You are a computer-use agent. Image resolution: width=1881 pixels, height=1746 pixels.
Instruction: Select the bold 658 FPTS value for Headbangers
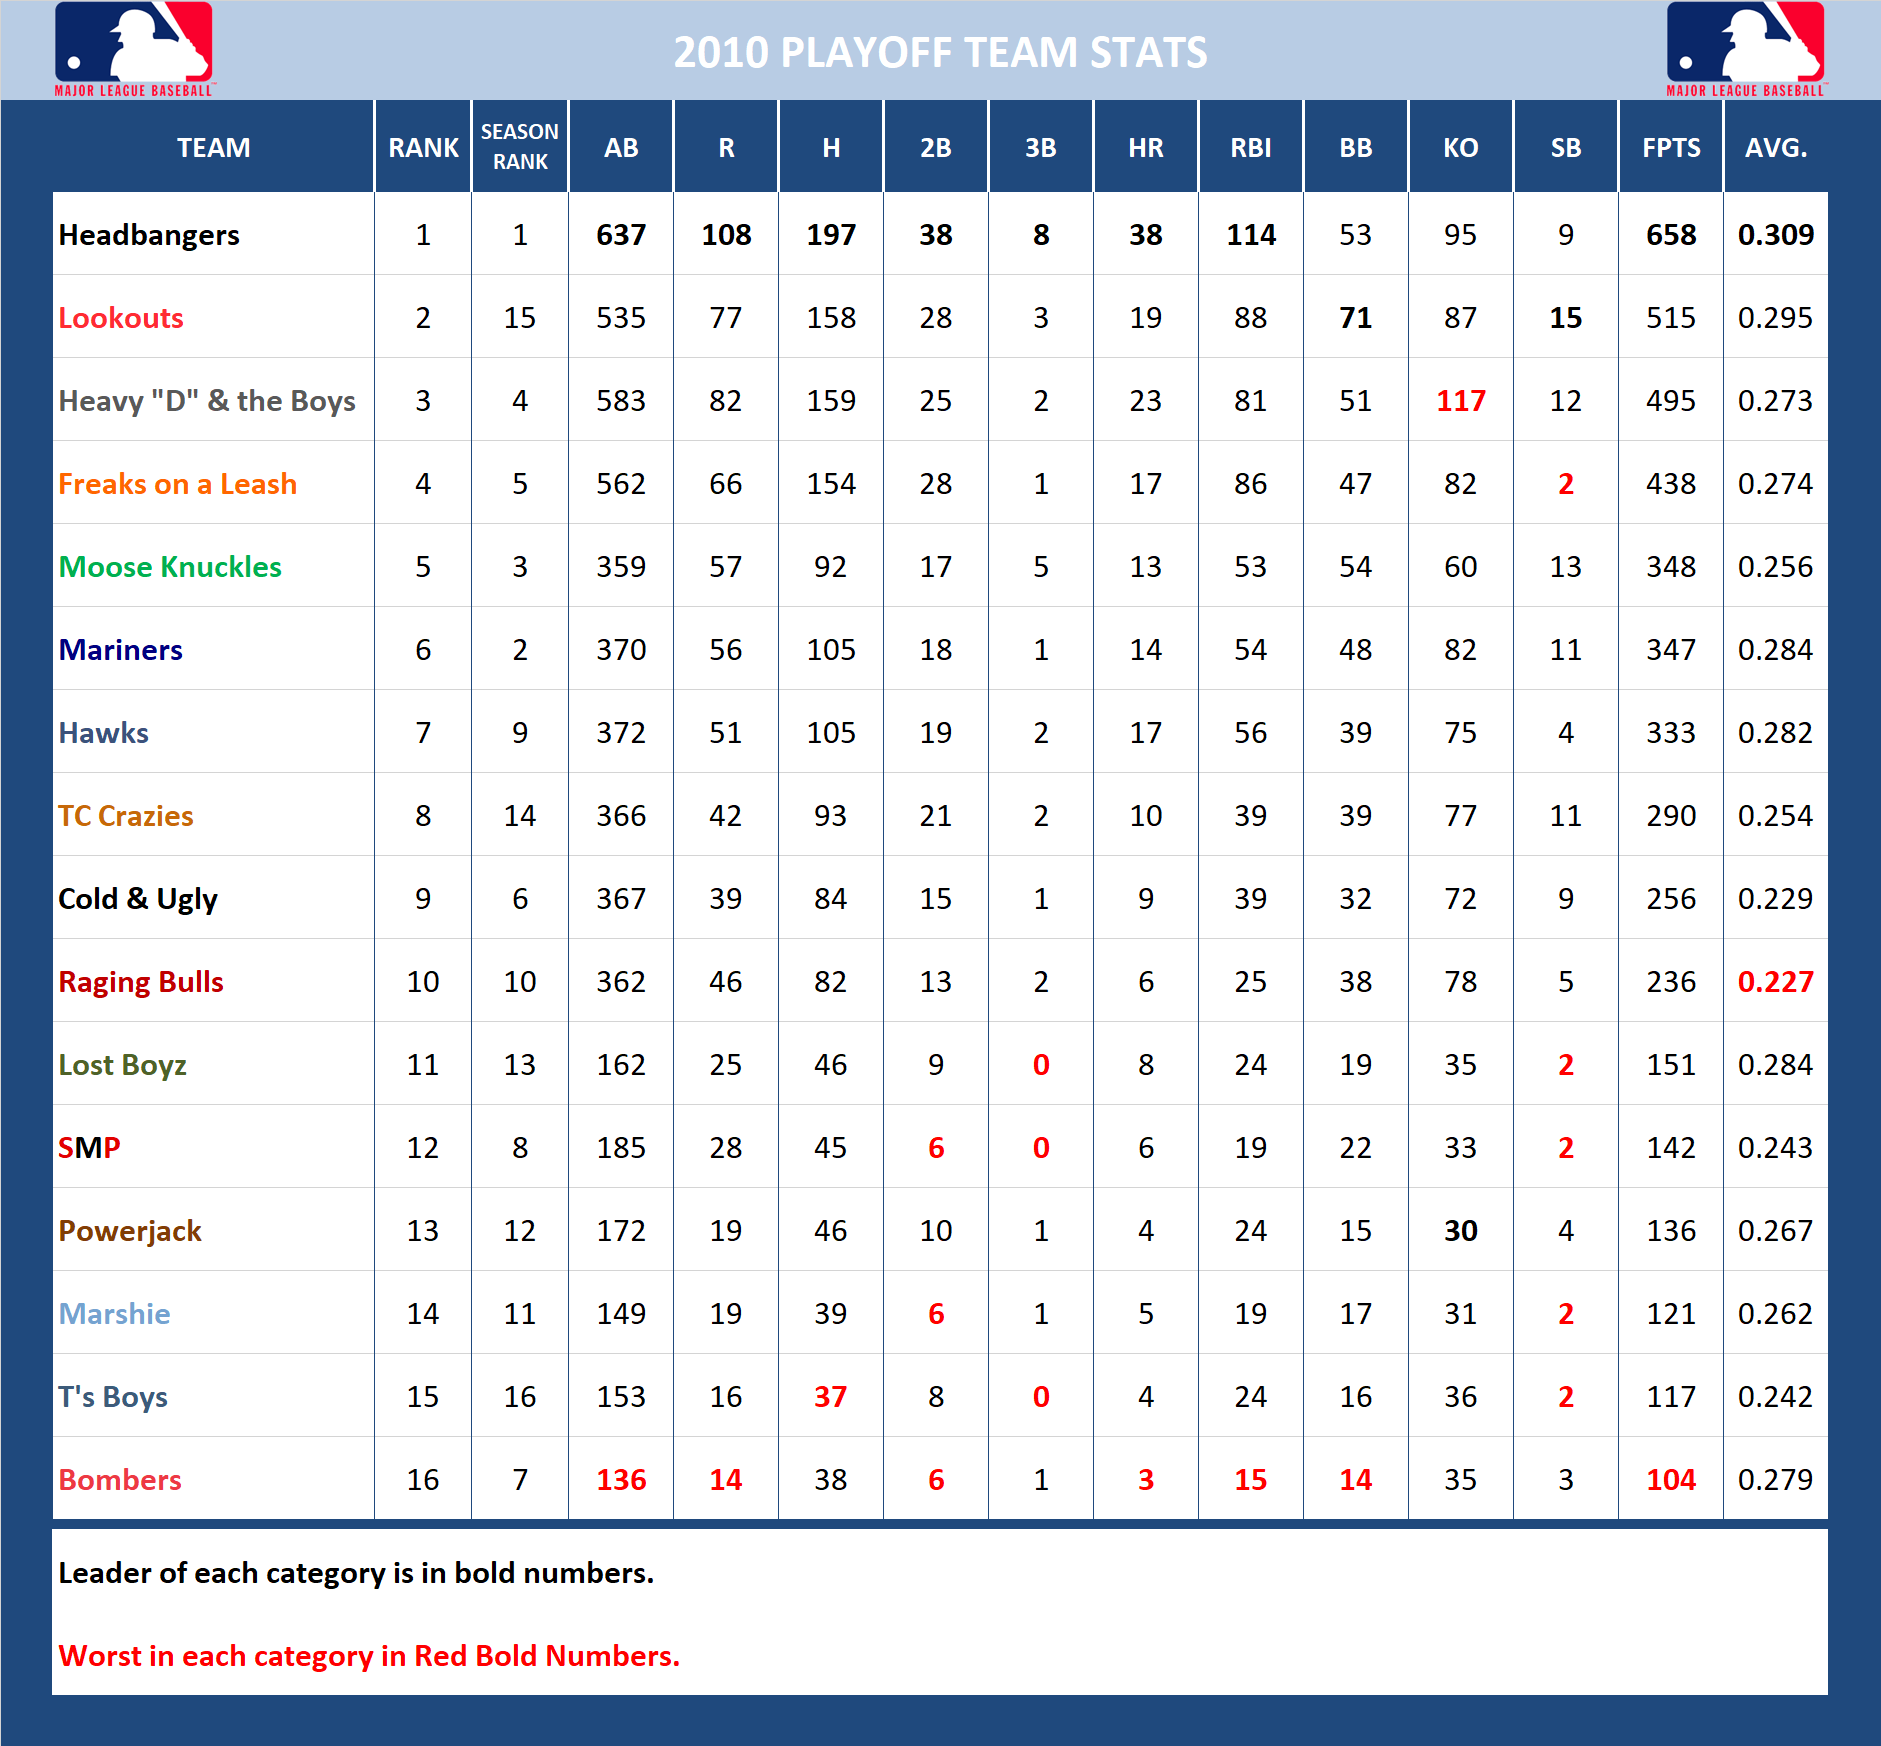point(1671,235)
